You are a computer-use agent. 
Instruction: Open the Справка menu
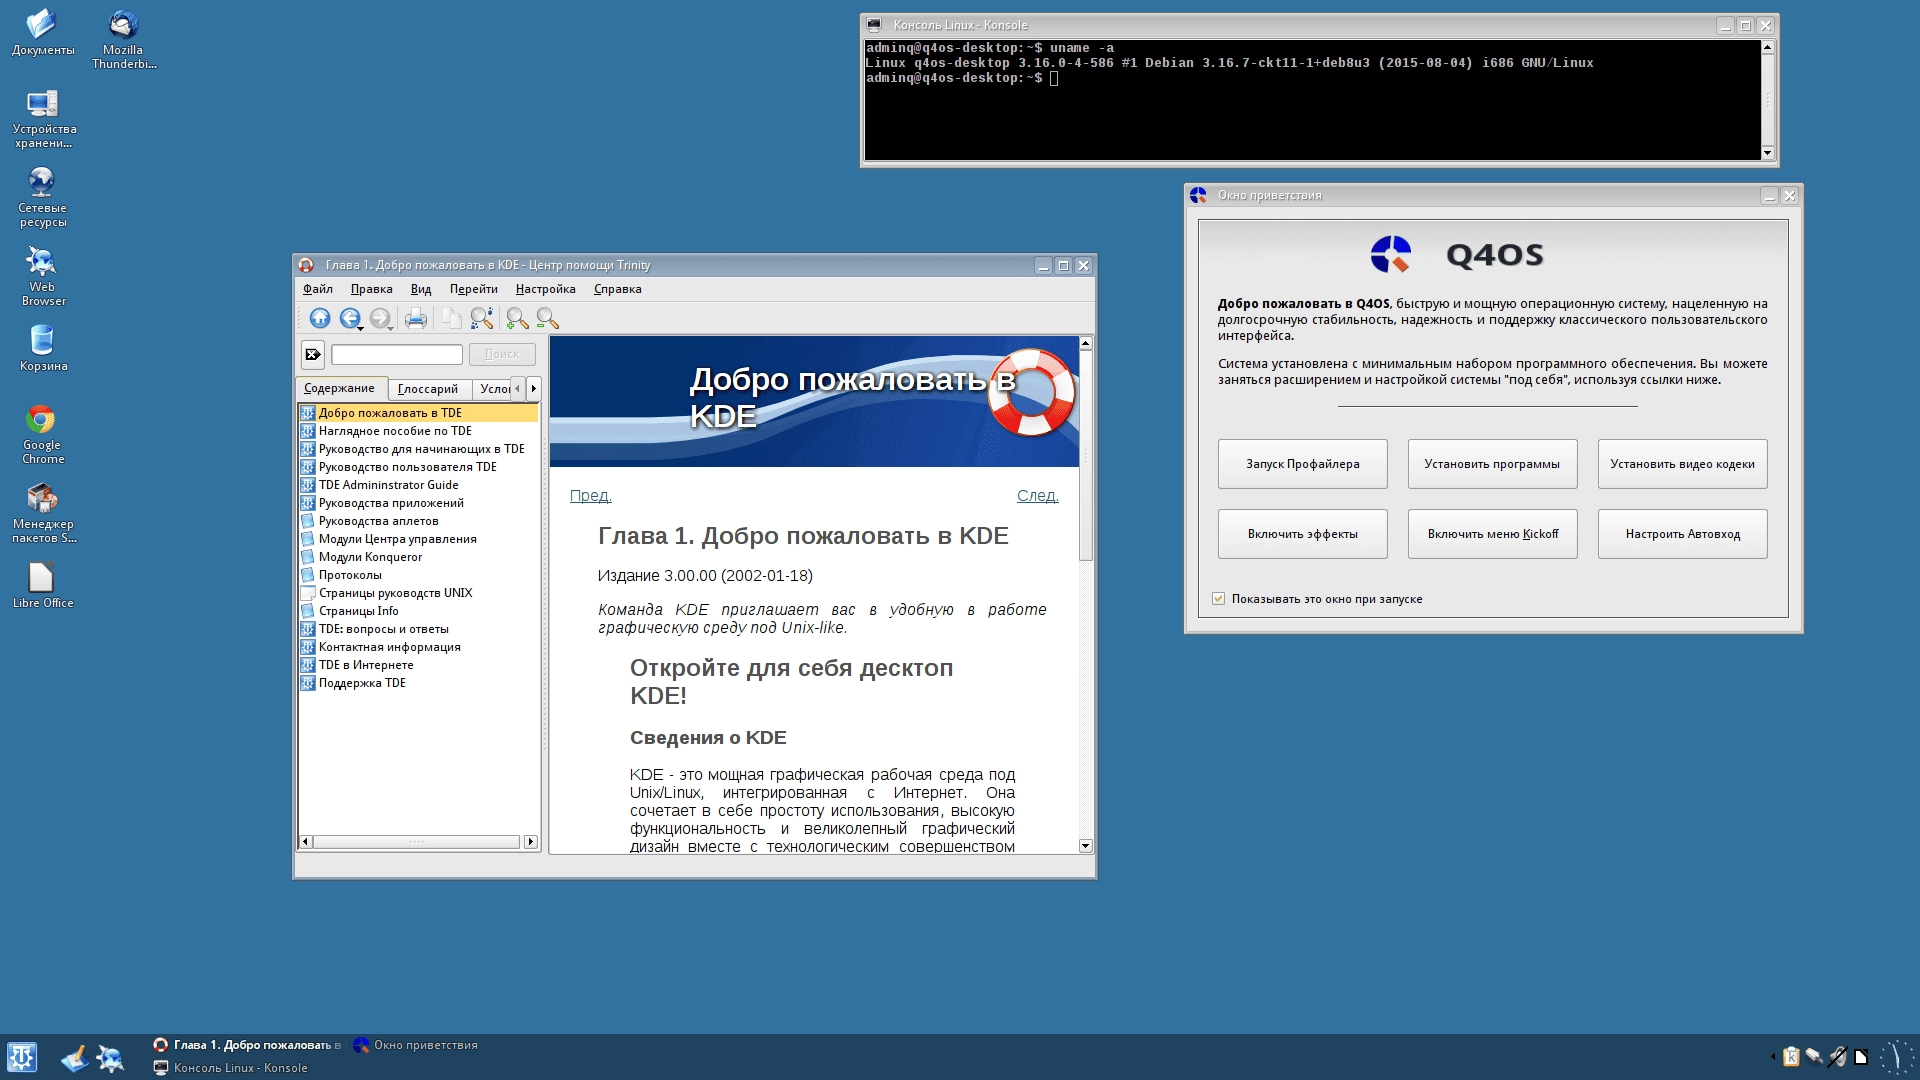click(x=617, y=289)
